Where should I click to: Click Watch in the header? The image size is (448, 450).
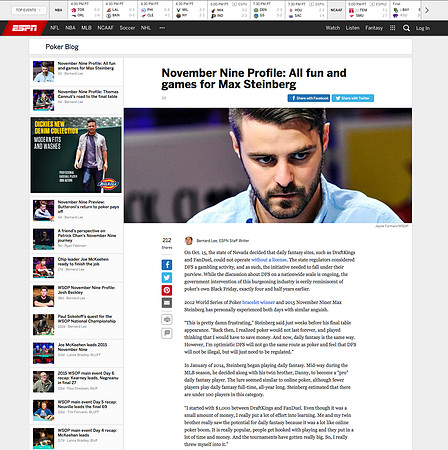point(333,28)
